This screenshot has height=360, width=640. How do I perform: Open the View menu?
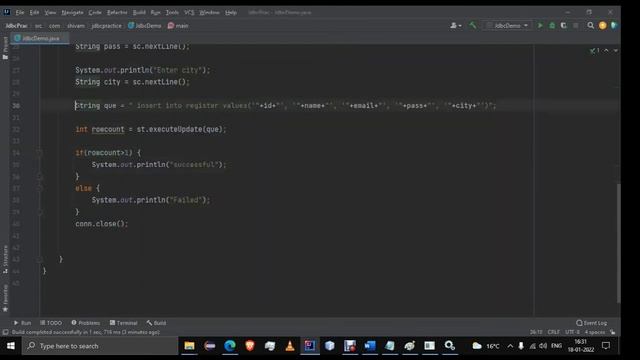click(50, 13)
